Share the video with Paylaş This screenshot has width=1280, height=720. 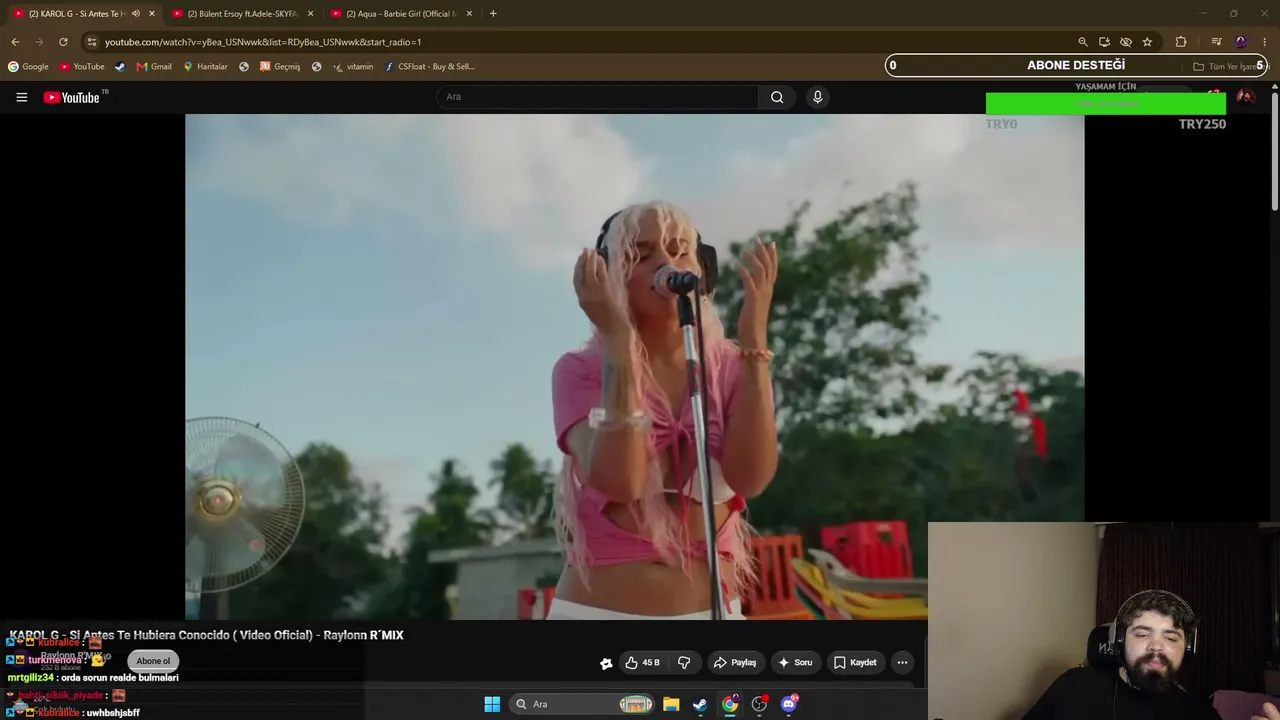[x=735, y=662]
